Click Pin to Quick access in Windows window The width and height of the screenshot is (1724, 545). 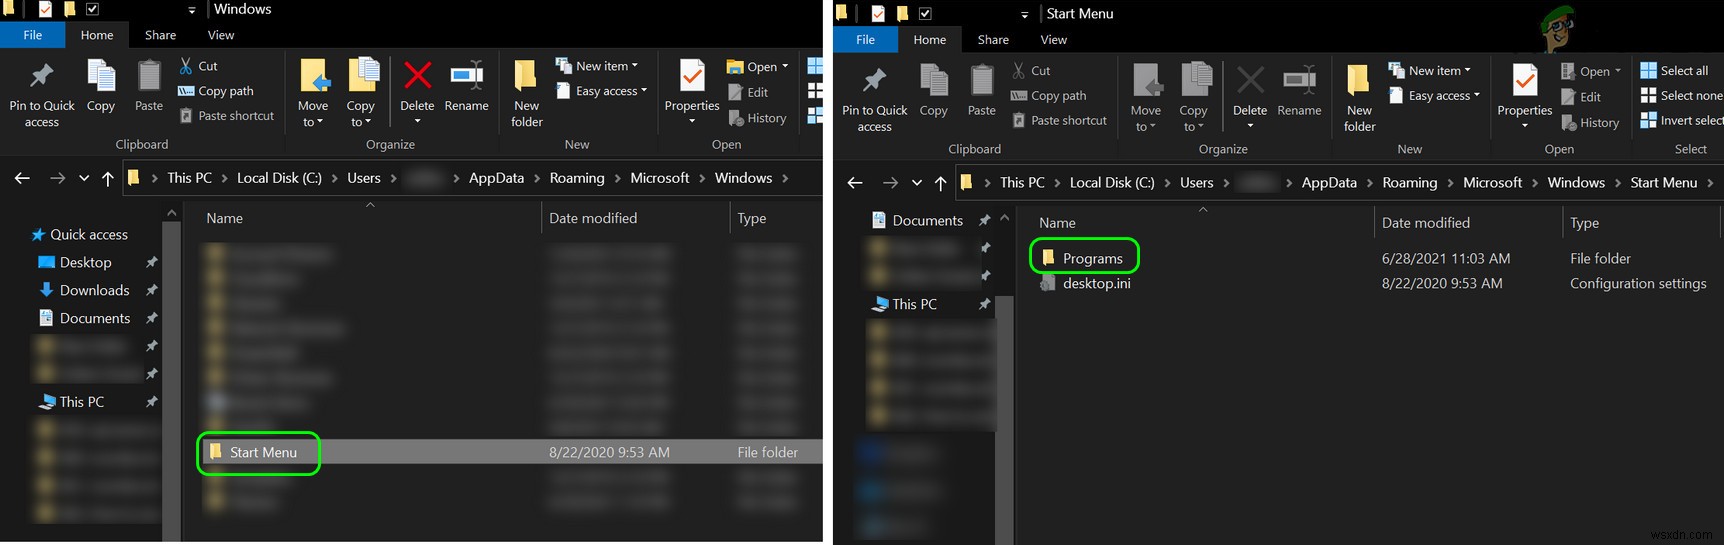coord(42,94)
